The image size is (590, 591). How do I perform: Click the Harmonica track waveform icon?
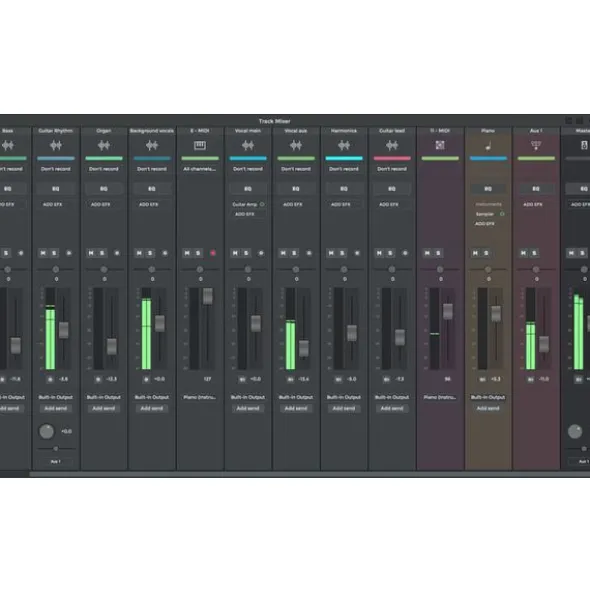tap(344, 145)
